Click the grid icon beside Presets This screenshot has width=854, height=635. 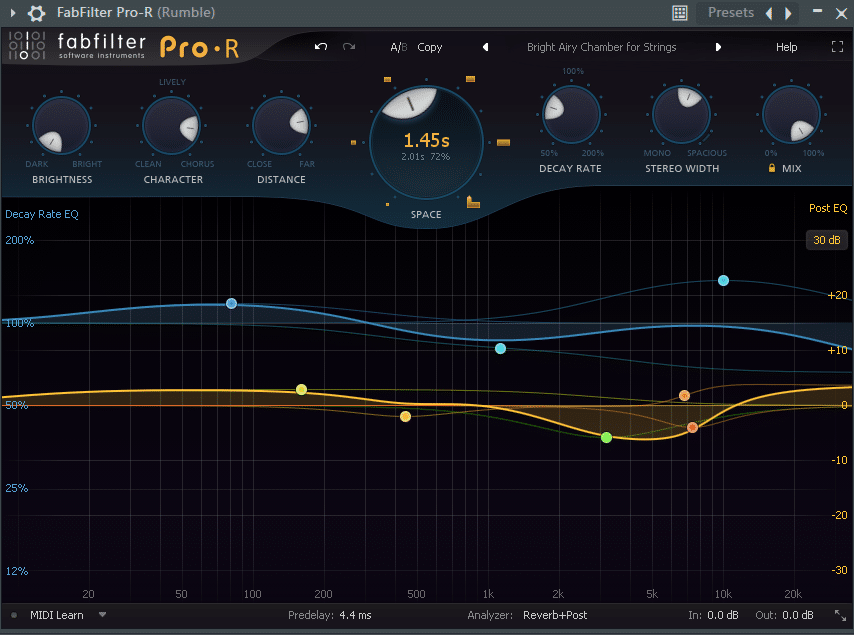[680, 13]
